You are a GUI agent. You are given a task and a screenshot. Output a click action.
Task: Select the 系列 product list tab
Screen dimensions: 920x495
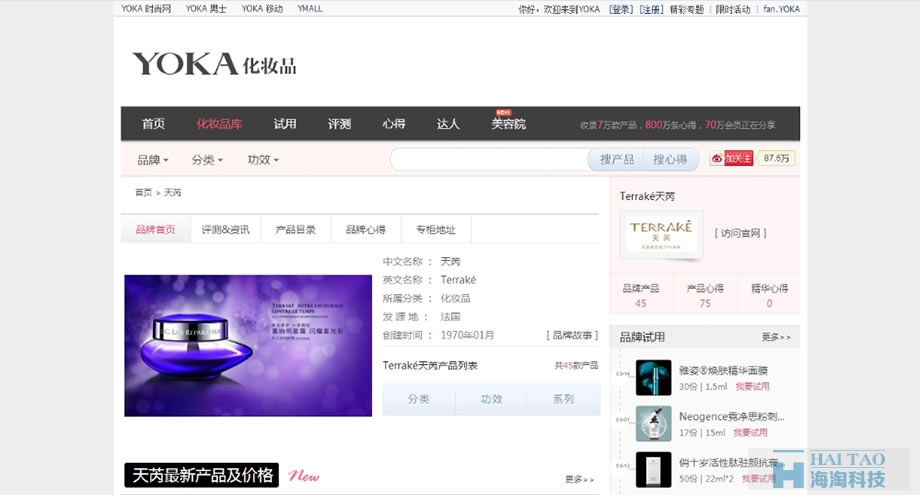pyautogui.click(x=563, y=399)
